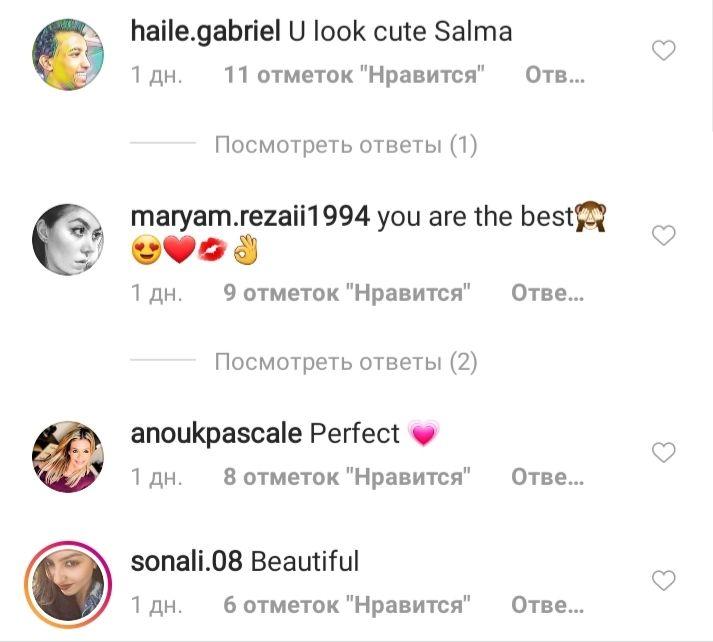Image resolution: width=713 pixels, height=642 pixels.
Task: Like anoukpascale's comment with heart icon
Action: click(663, 452)
